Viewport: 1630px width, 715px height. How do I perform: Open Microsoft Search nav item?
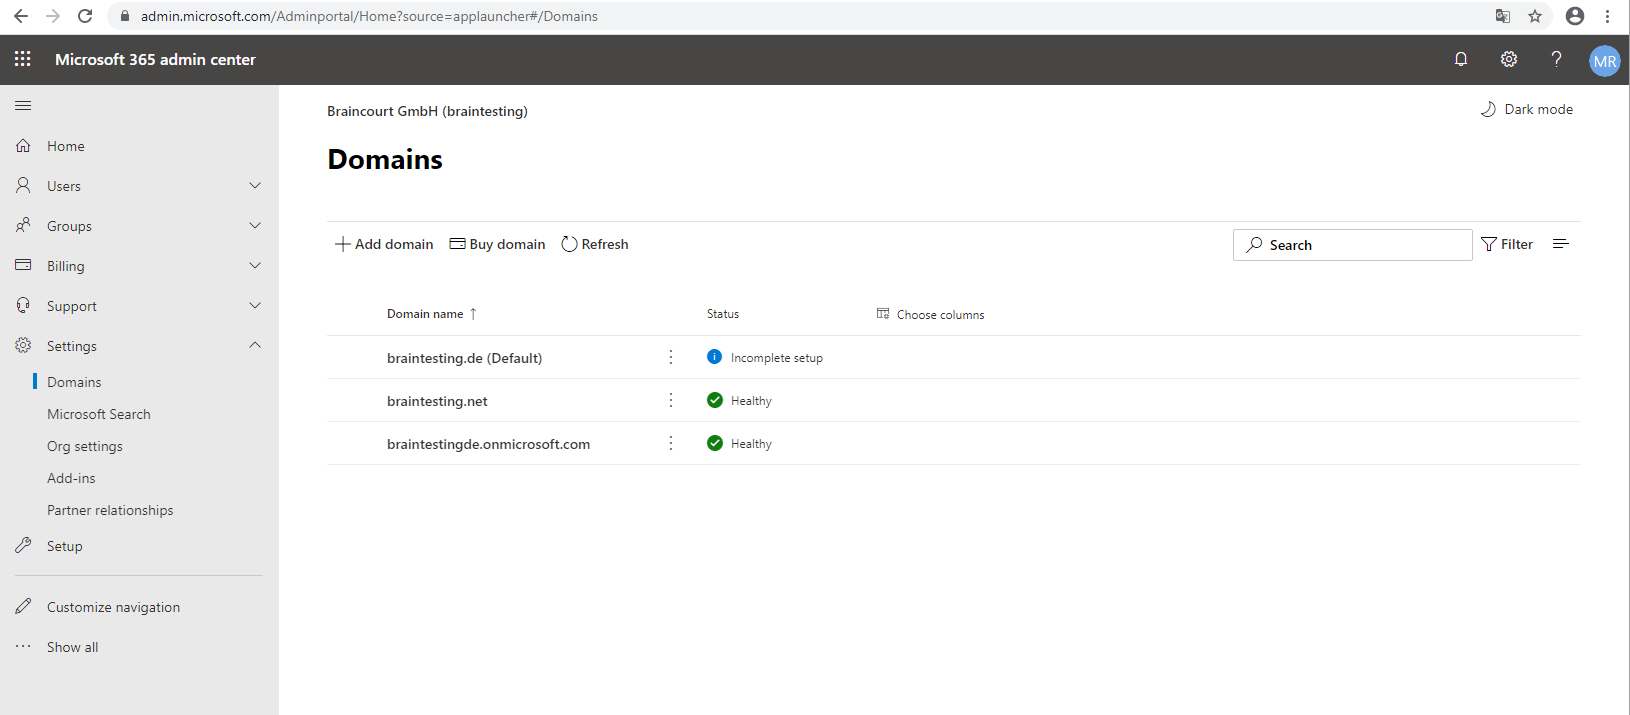tap(99, 414)
